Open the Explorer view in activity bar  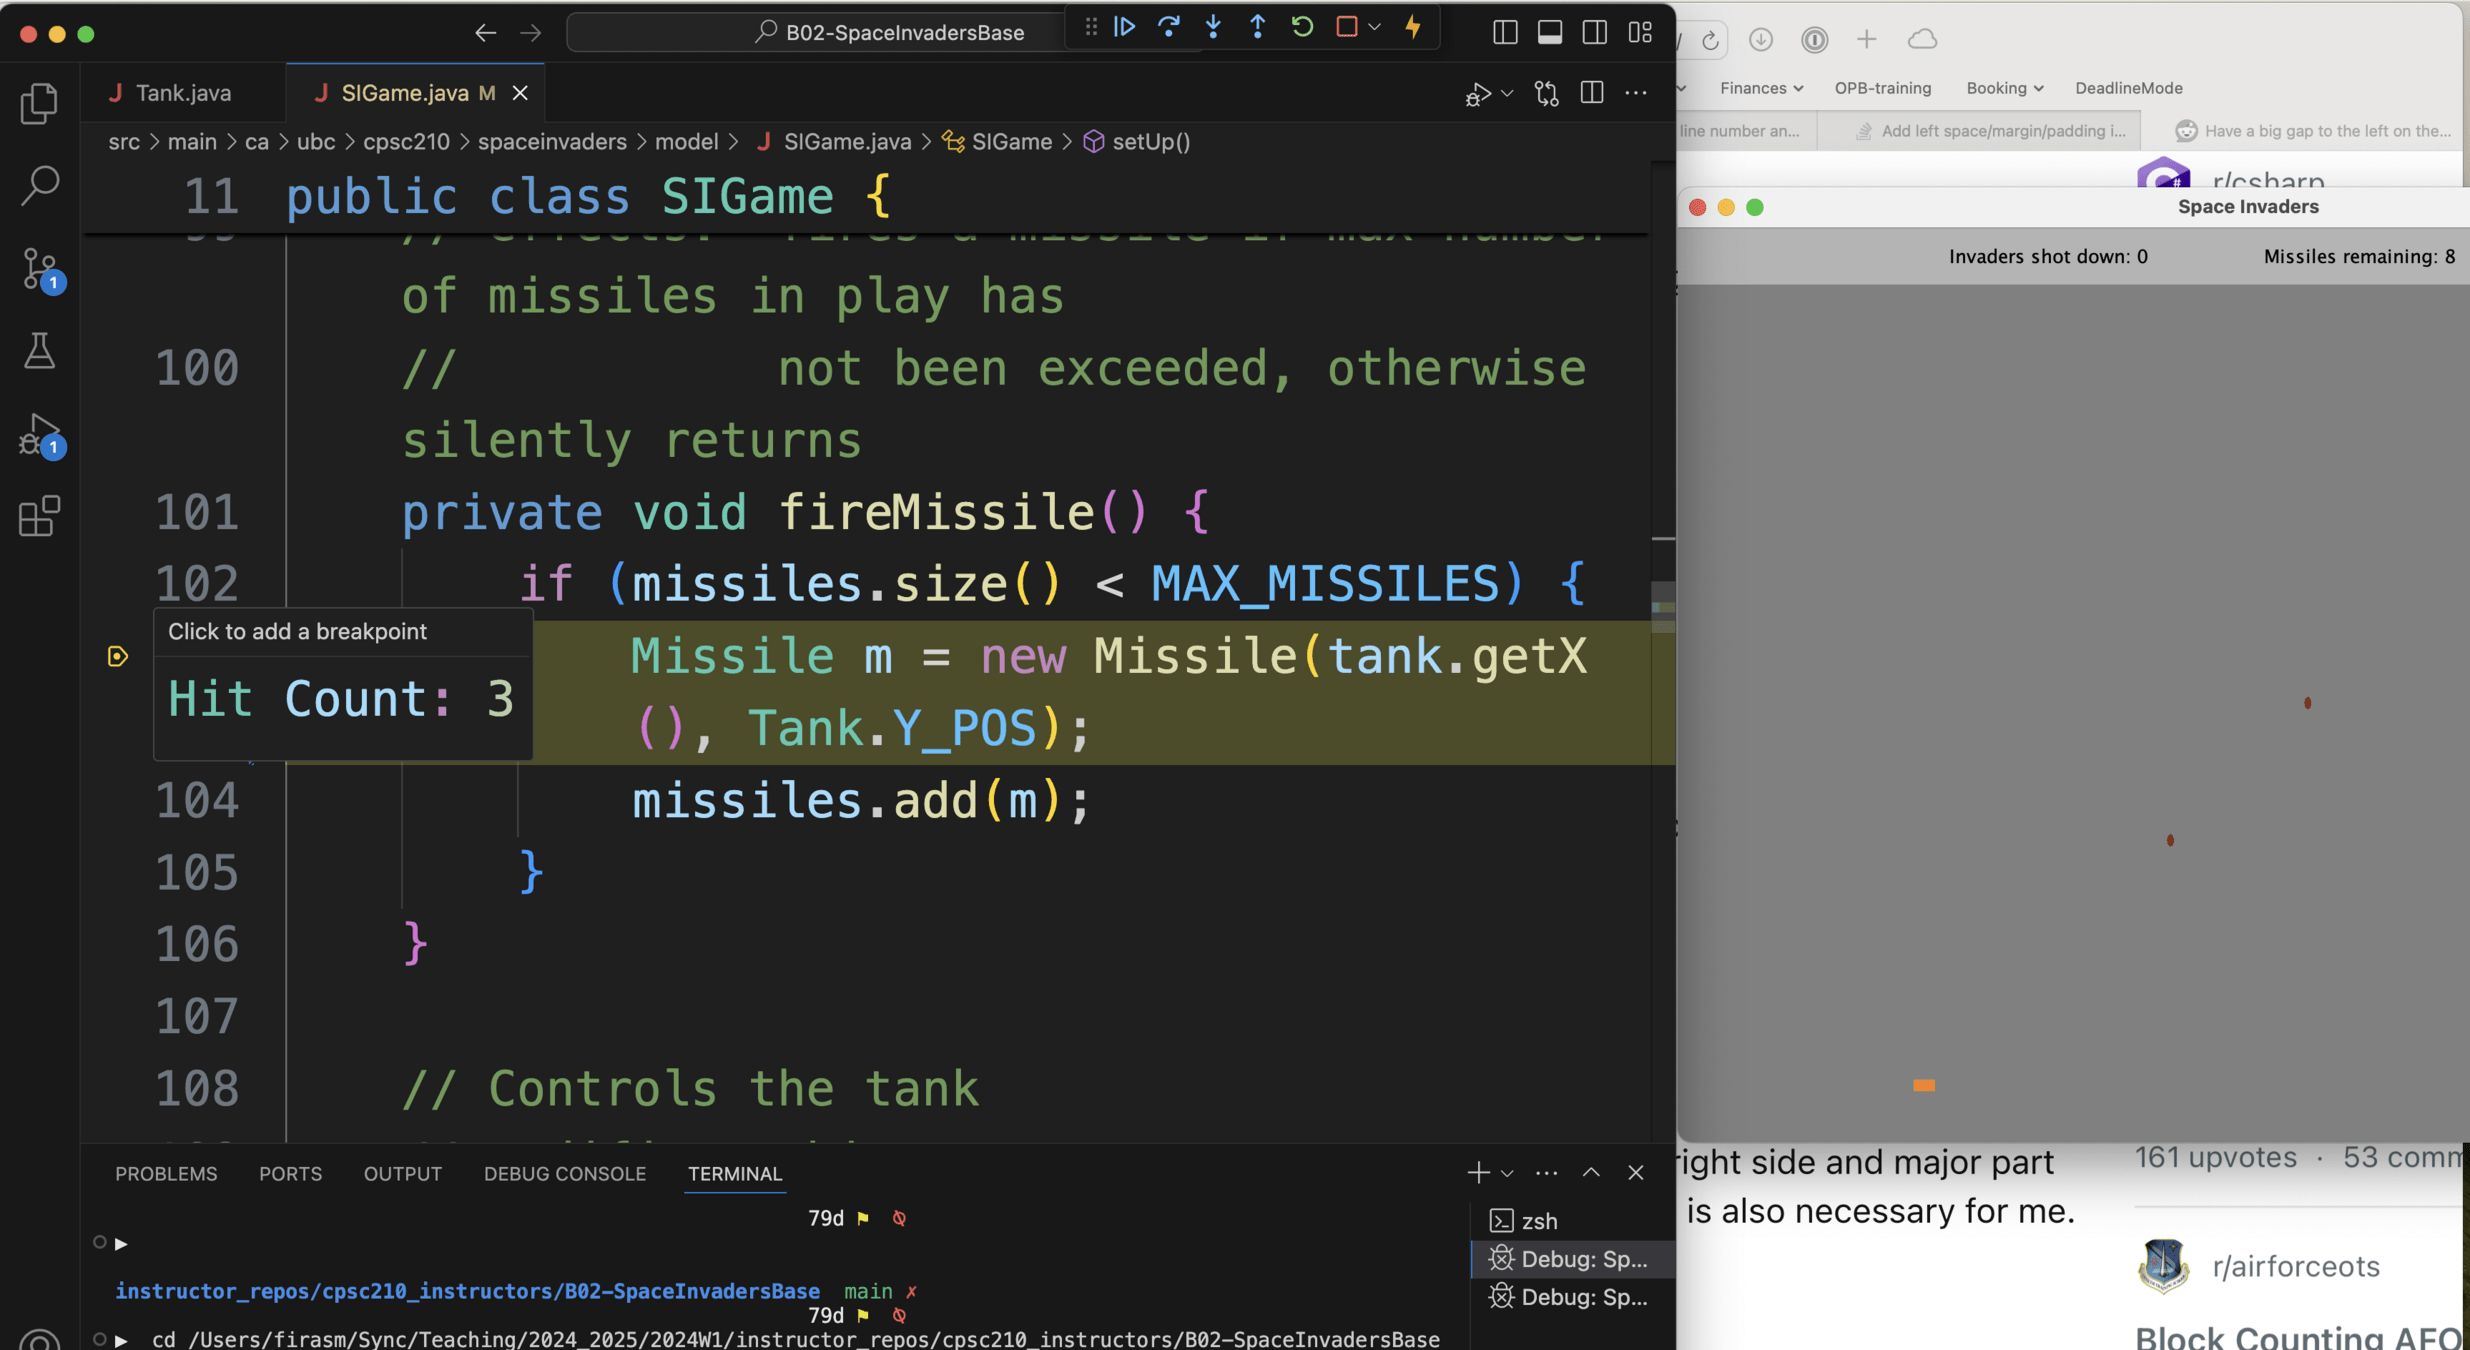[39, 103]
